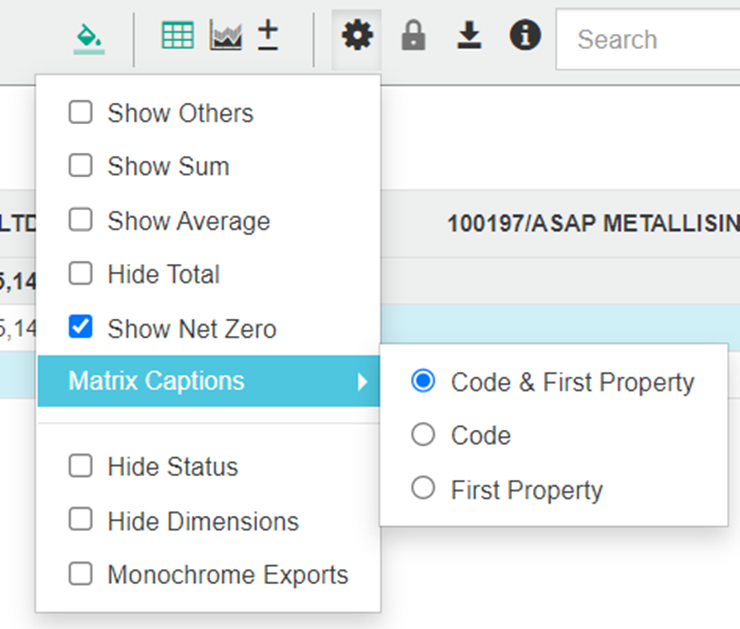This screenshot has width=740, height=629.
Task: Select the Matrix Captions menu item
Action: pyautogui.click(x=156, y=381)
